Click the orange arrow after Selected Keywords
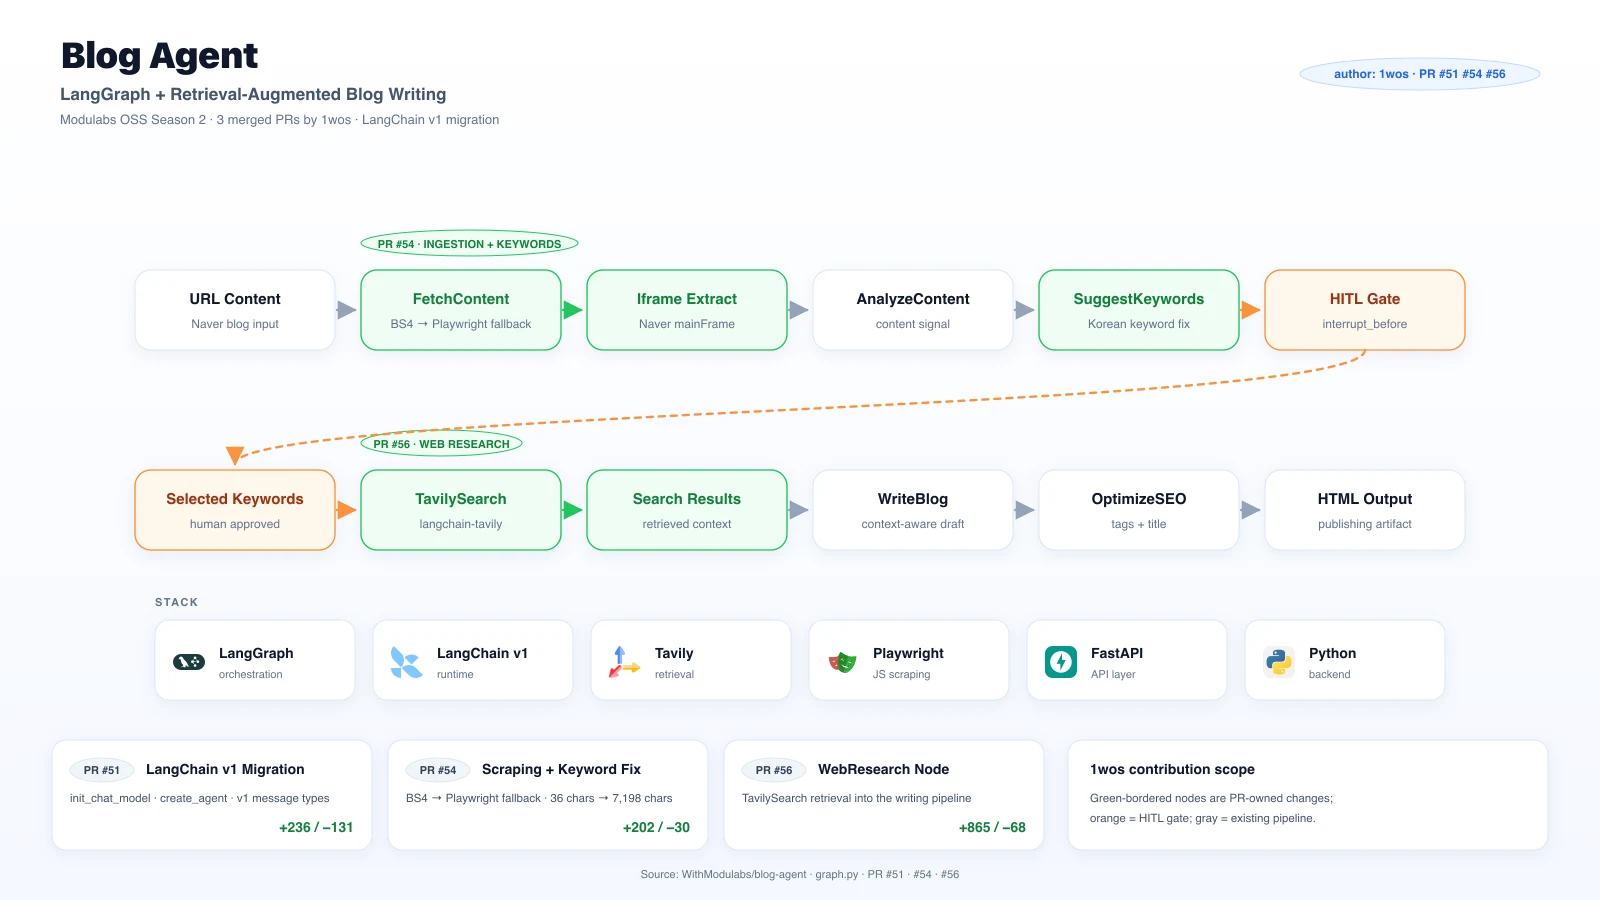This screenshot has height=900, width=1600. click(346, 510)
